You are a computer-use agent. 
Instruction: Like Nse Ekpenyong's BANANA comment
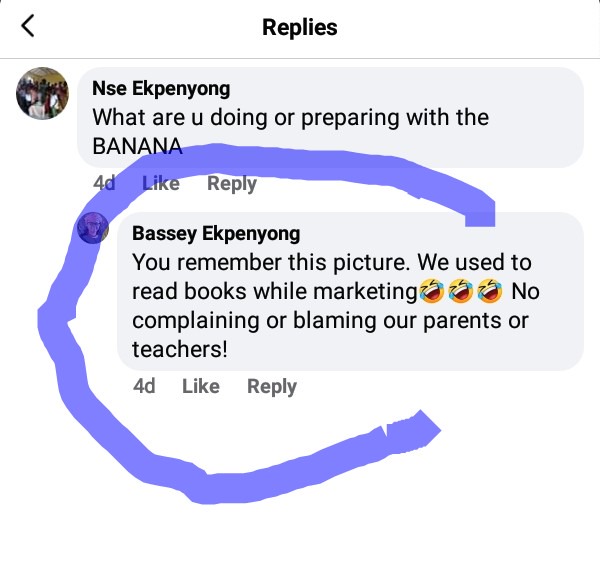click(161, 183)
